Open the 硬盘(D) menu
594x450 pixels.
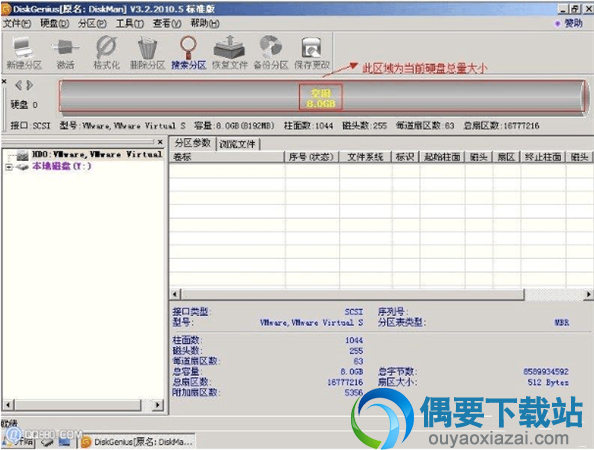tap(55, 23)
